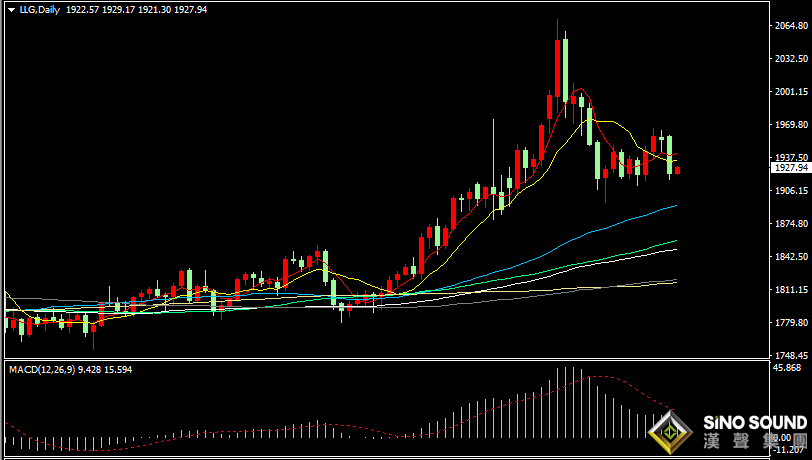Select the LLG,Daily symbol title text
The height and width of the screenshot is (460, 812).
[x=40, y=9]
